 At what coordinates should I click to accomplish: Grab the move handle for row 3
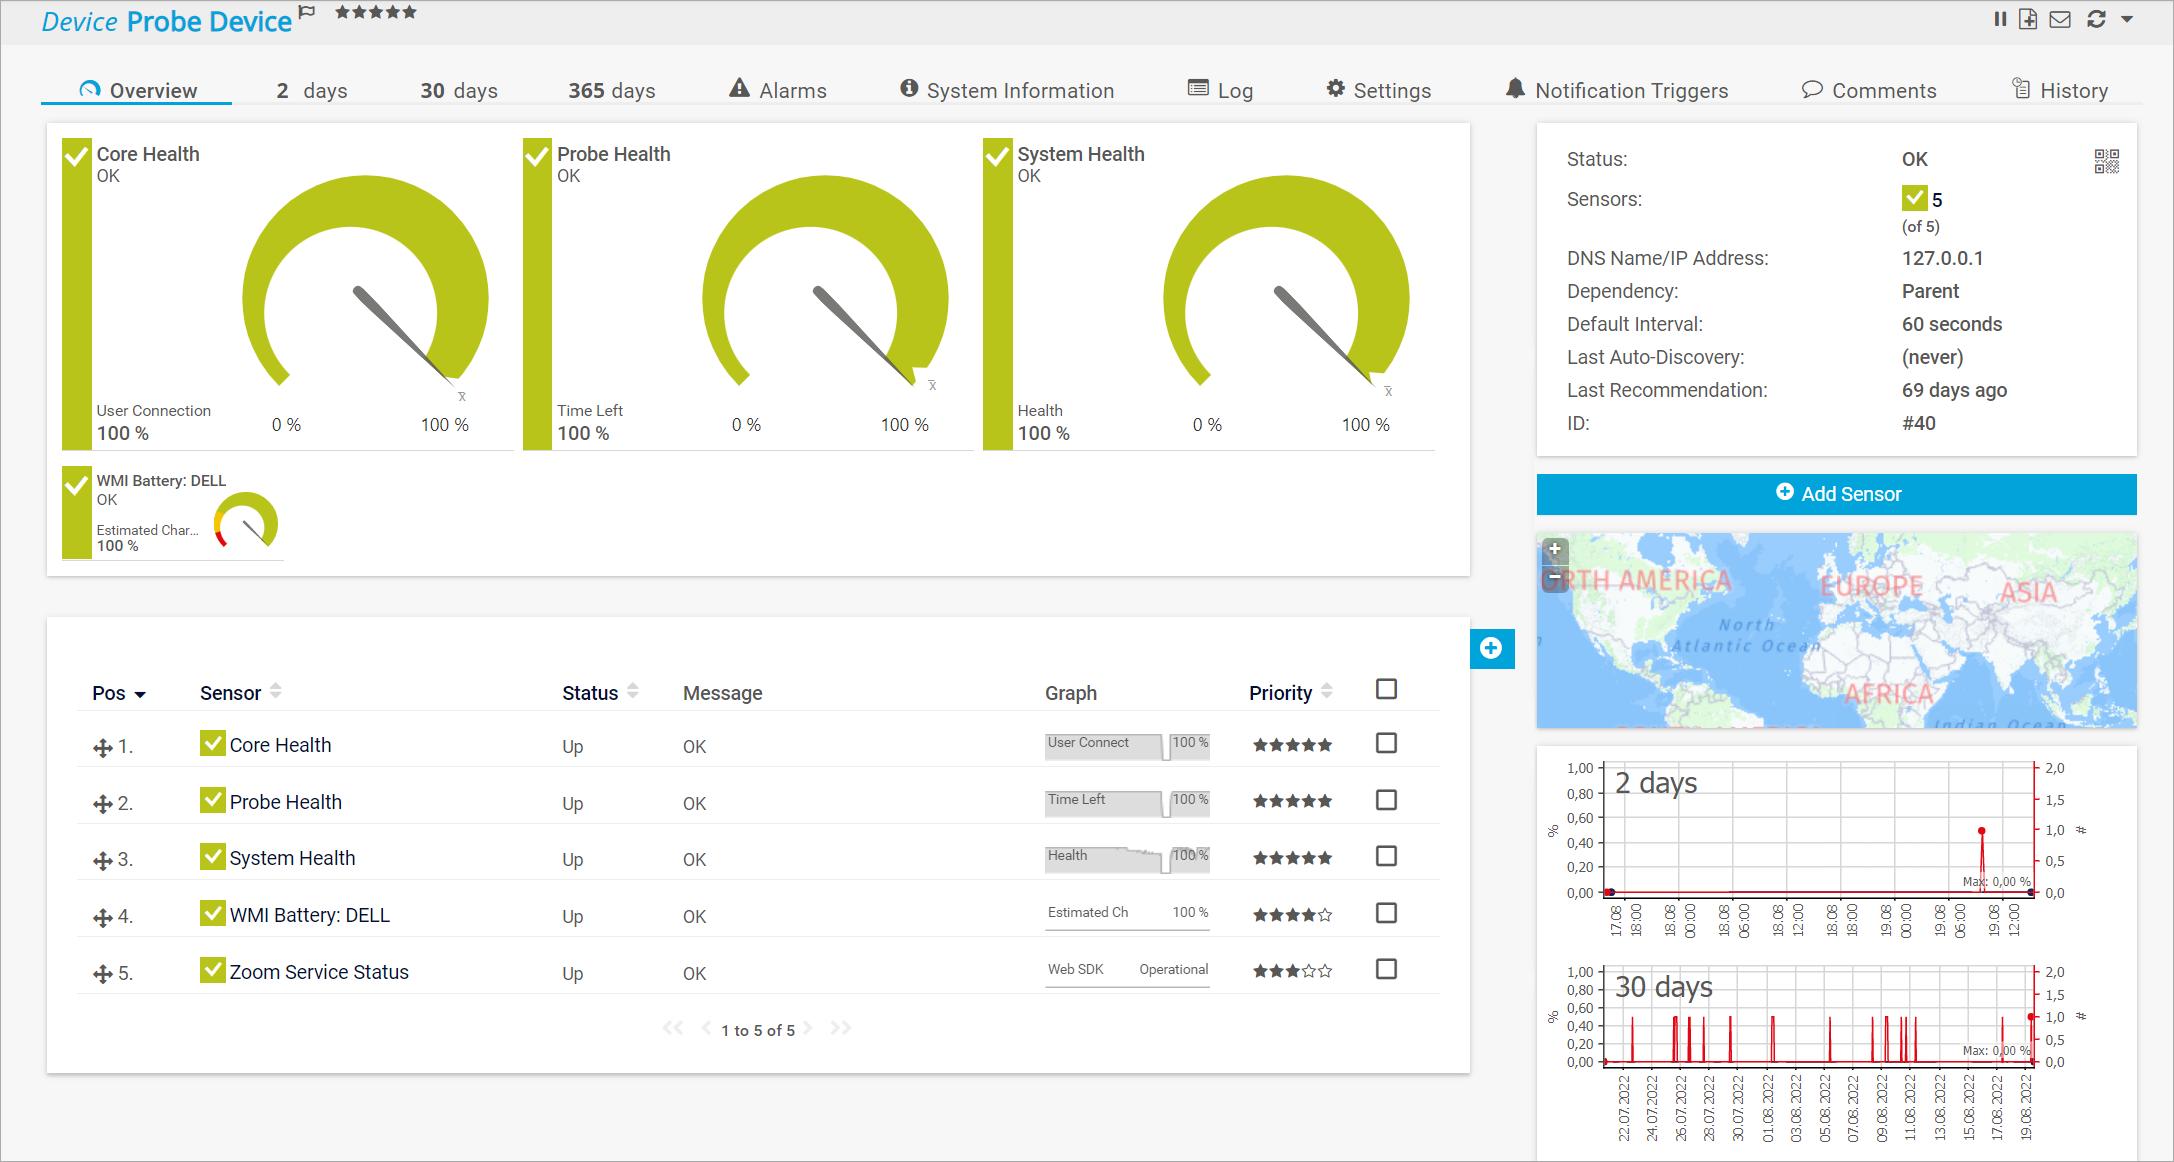point(102,861)
